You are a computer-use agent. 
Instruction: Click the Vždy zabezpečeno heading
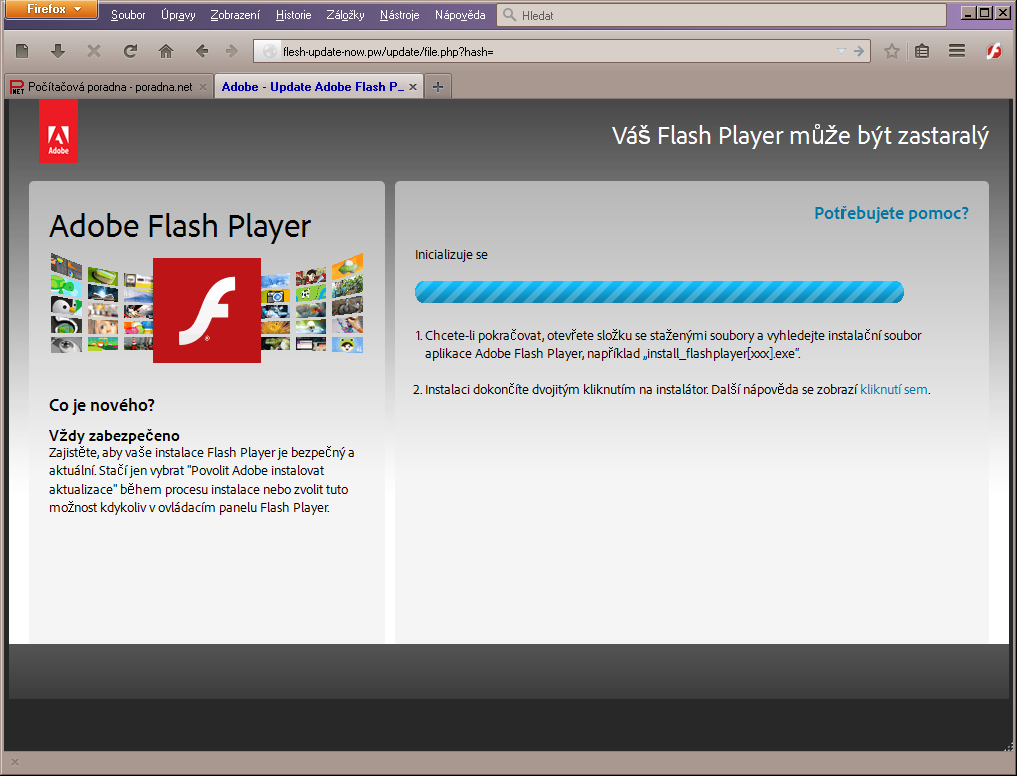pyautogui.click(x=114, y=435)
